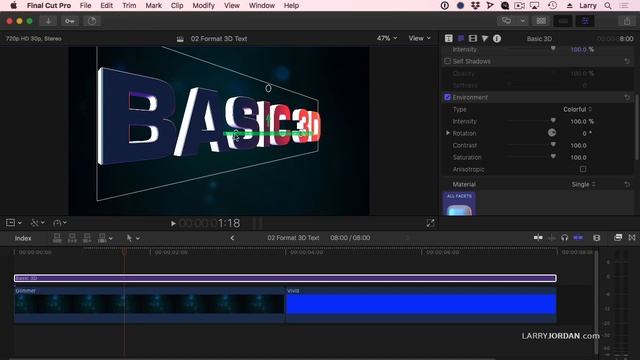The height and width of the screenshot is (360, 640).
Task: Adjust the Saturation slider handle
Action: [553, 156]
